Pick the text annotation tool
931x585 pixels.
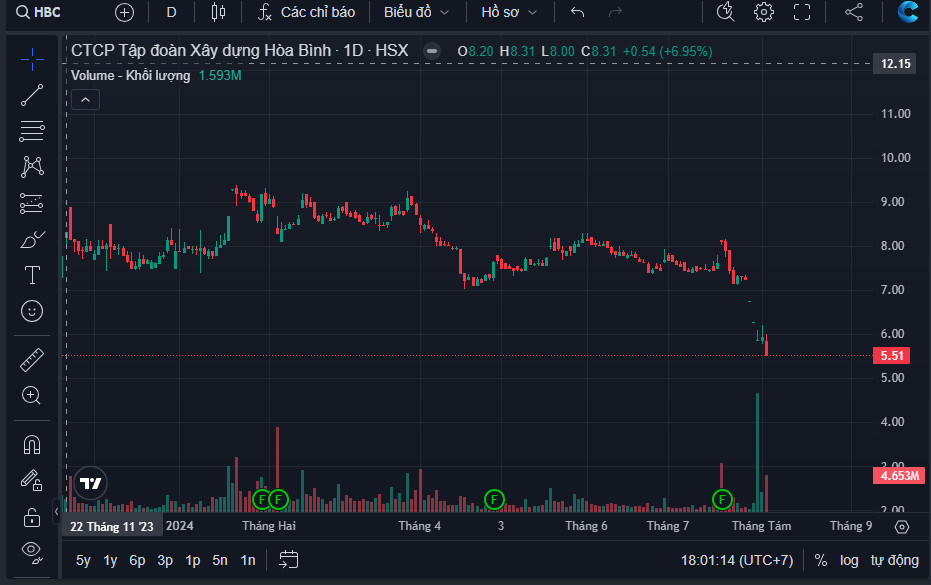[32, 275]
